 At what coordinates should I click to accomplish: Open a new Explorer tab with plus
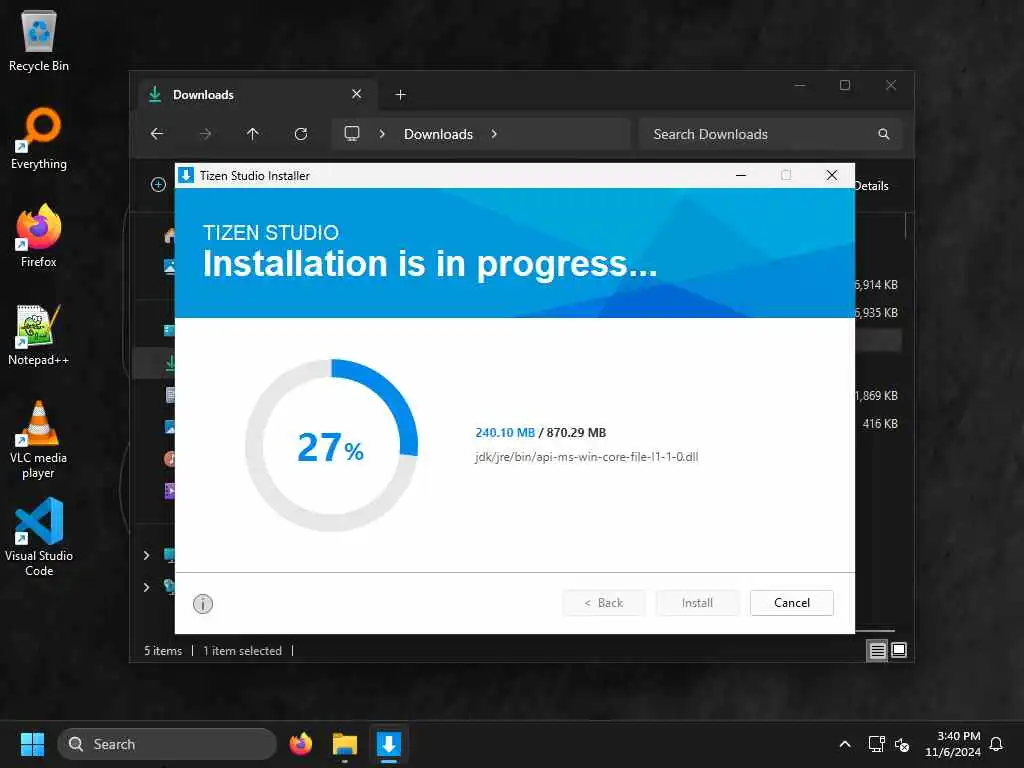(x=400, y=95)
